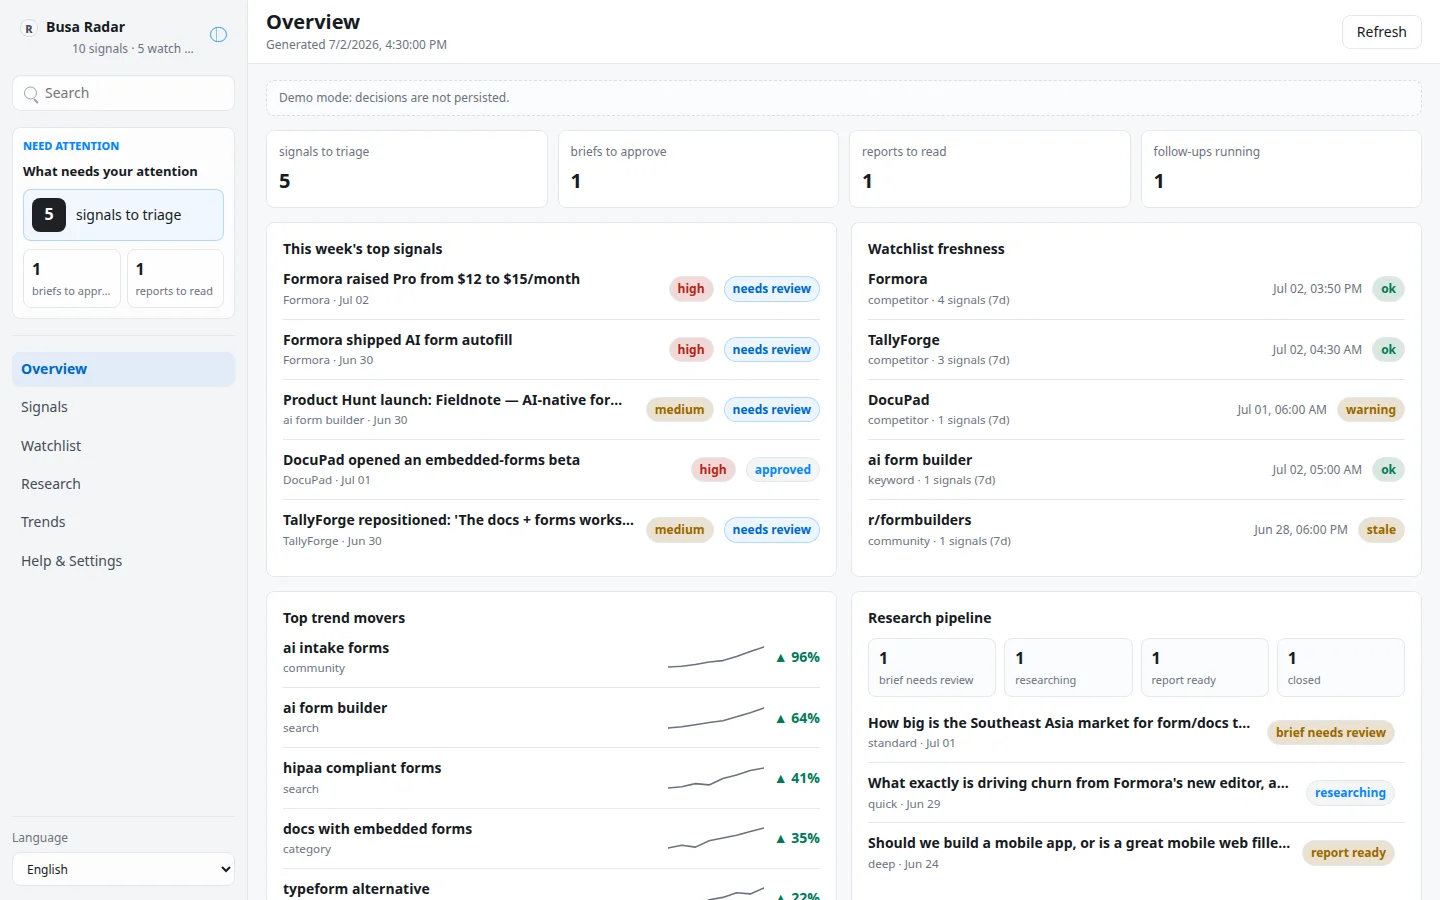The width and height of the screenshot is (1440, 900).
Task: Select the "brief needs review" pipeline count card
Action: [x=932, y=667]
